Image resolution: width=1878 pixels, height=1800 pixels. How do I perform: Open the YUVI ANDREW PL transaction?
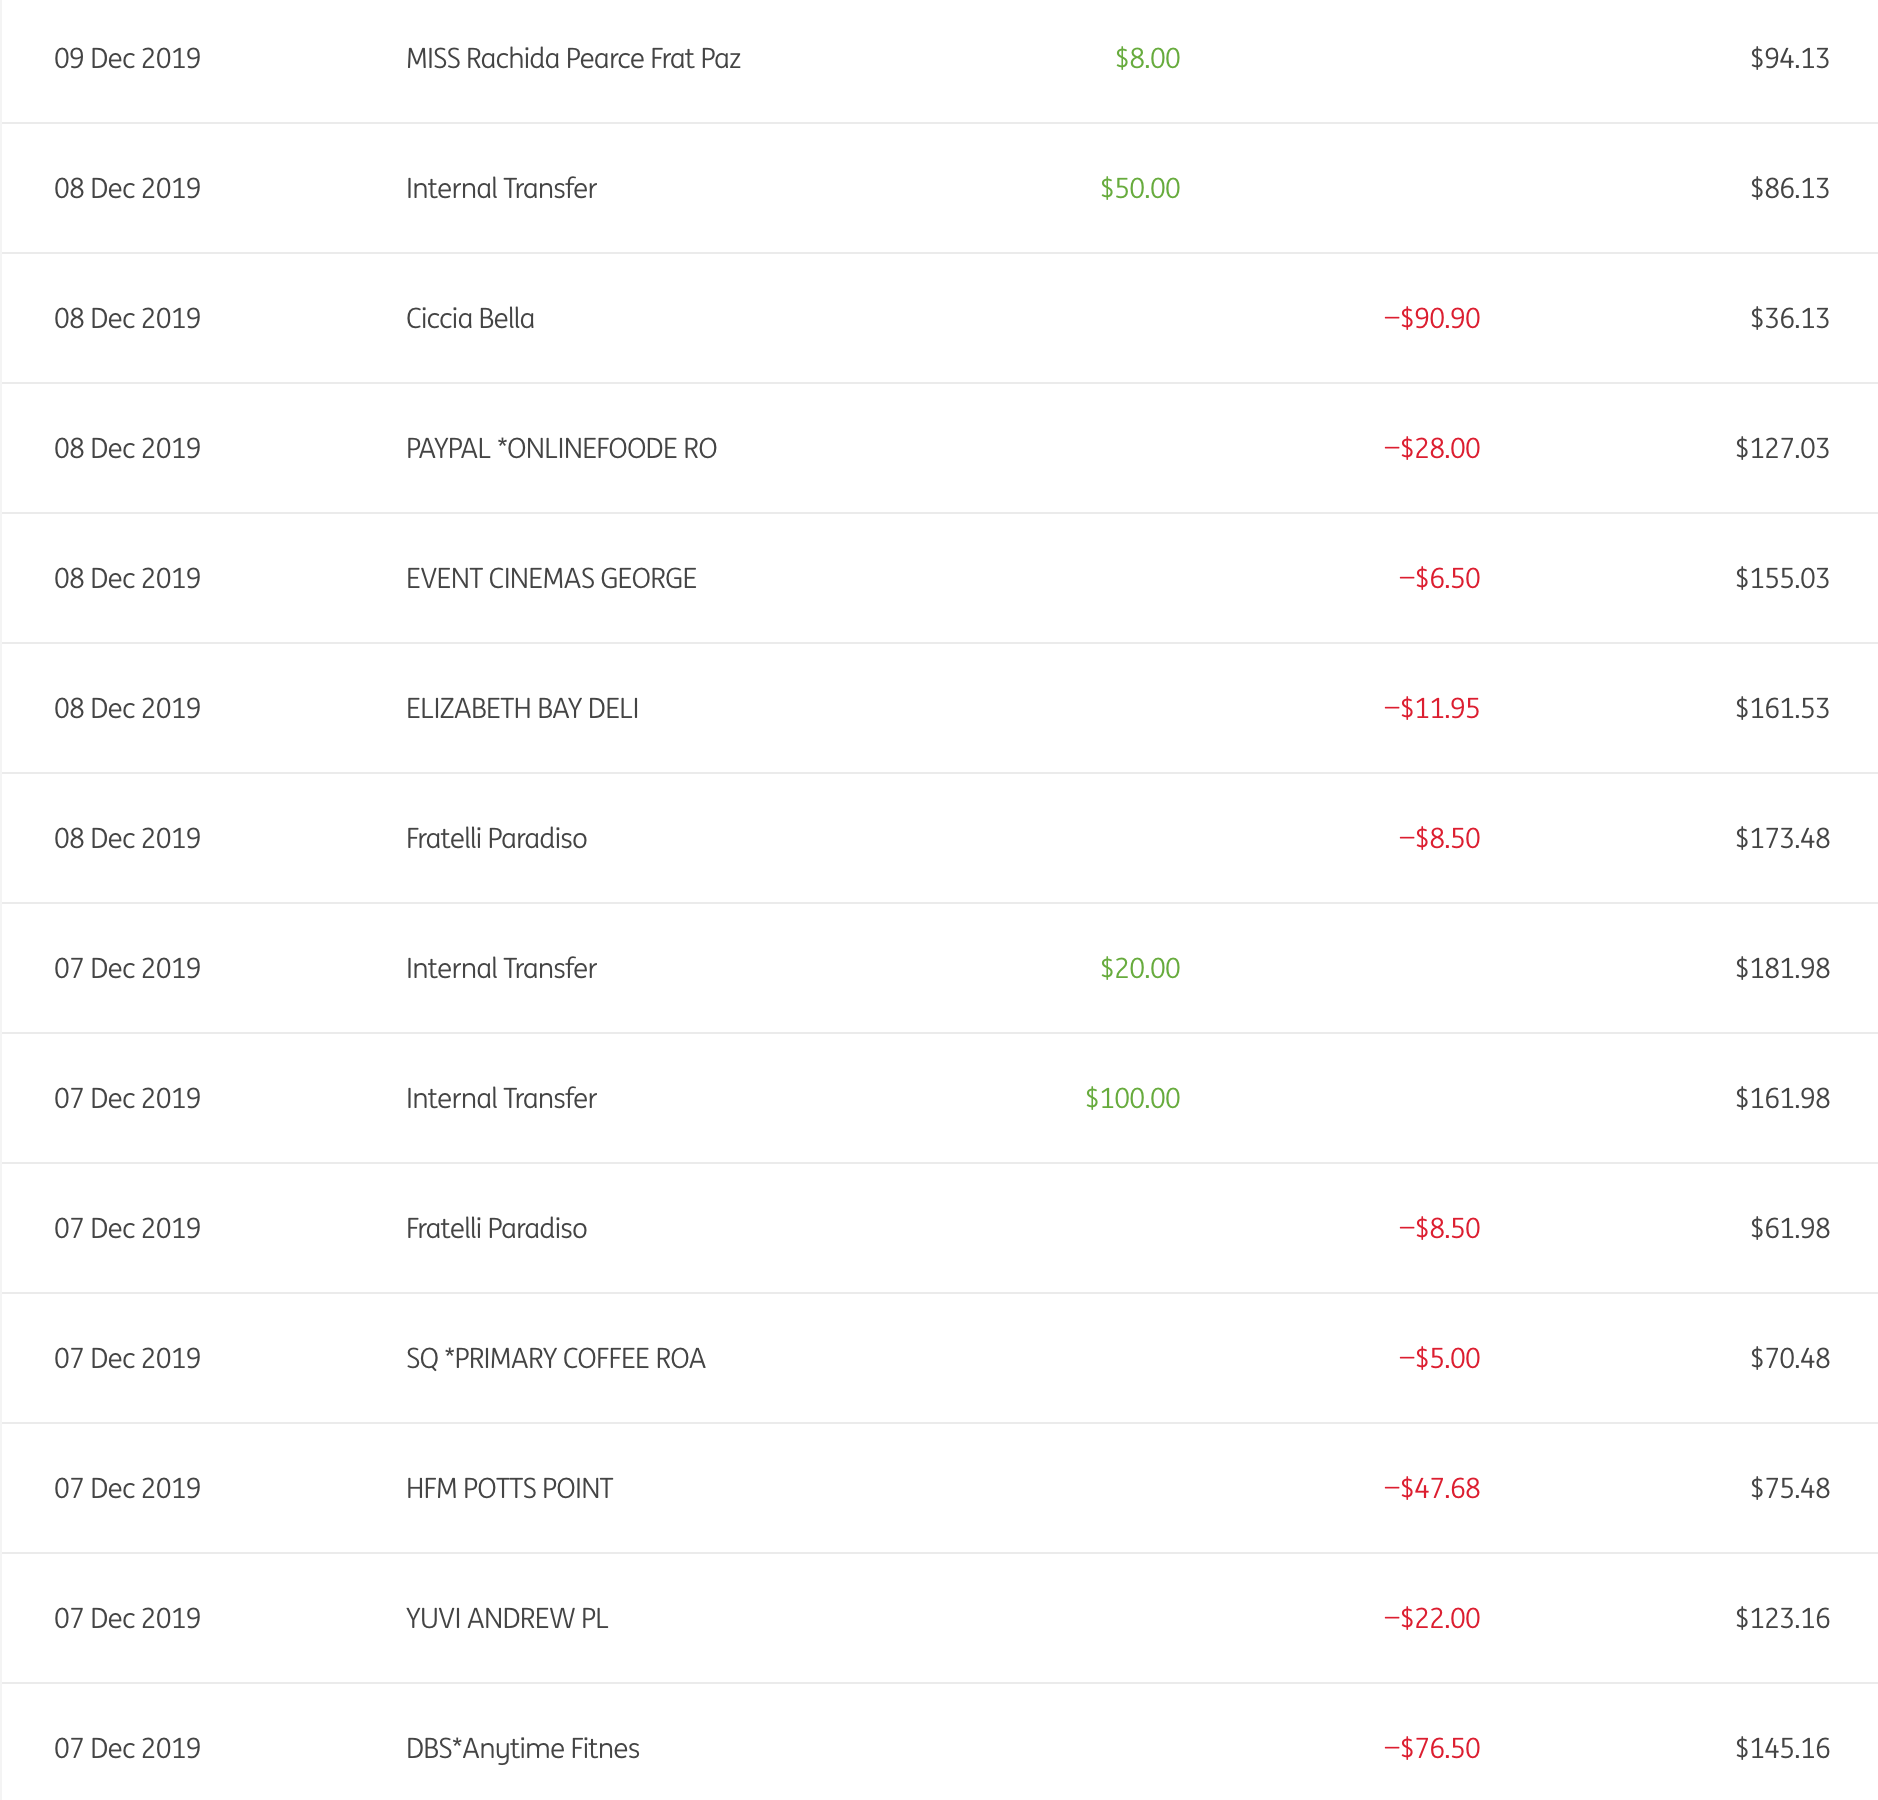click(507, 1619)
